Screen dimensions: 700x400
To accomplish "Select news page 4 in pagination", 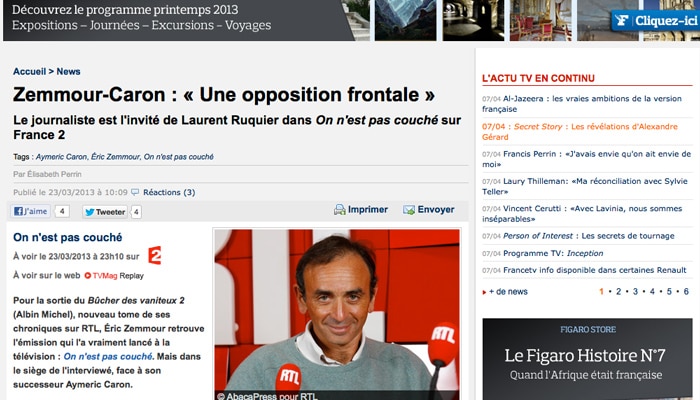I will (652, 292).
